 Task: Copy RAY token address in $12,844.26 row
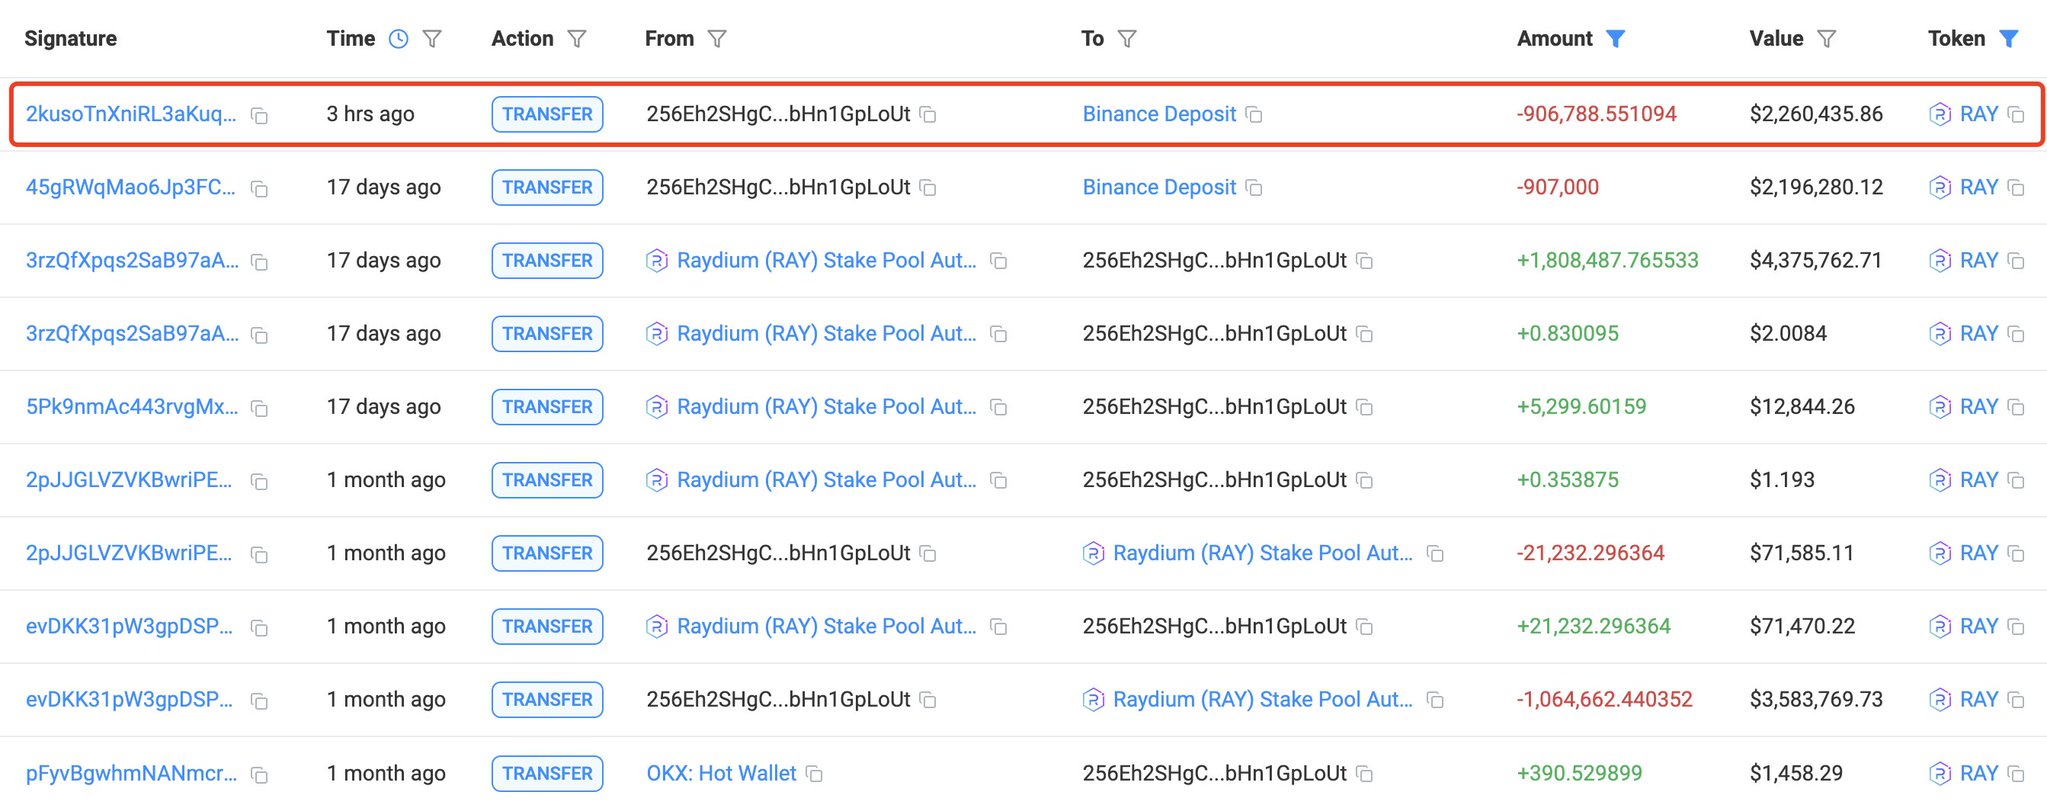[2016, 408]
